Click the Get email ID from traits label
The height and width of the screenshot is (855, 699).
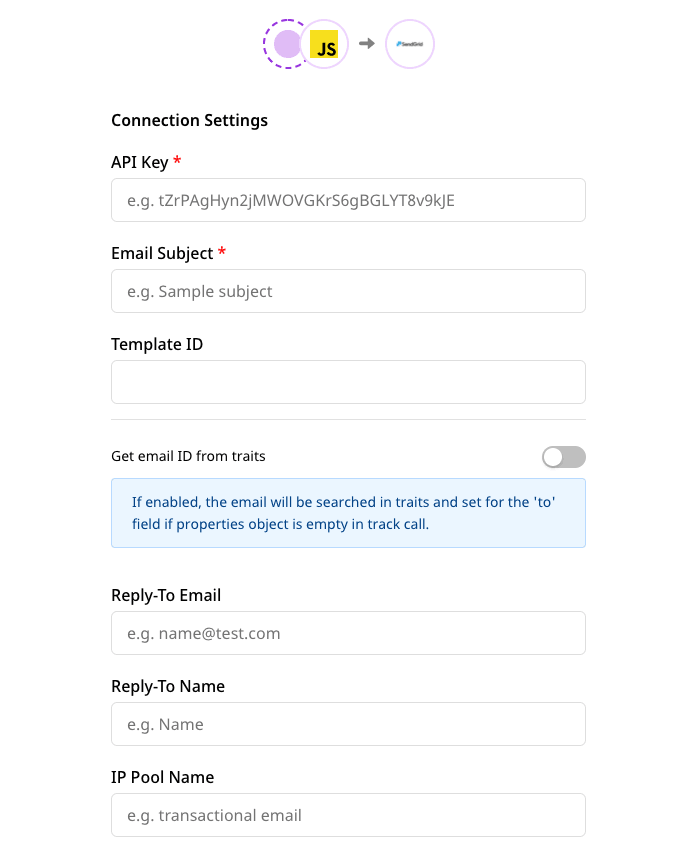[188, 456]
